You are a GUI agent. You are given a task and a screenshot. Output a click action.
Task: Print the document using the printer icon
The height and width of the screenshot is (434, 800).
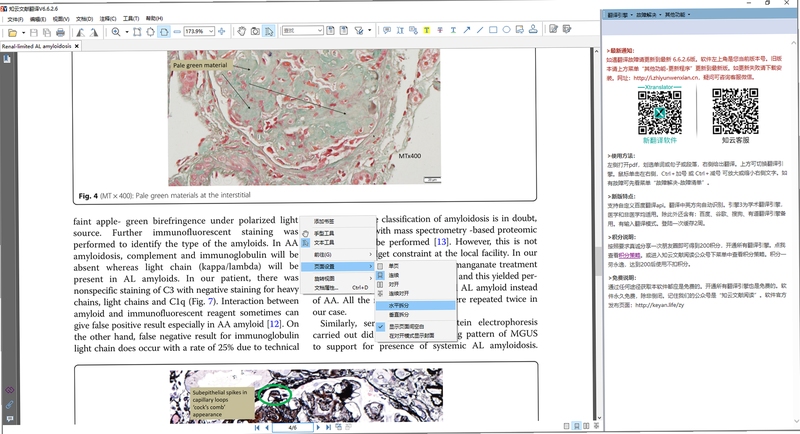[x=60, y=32]
